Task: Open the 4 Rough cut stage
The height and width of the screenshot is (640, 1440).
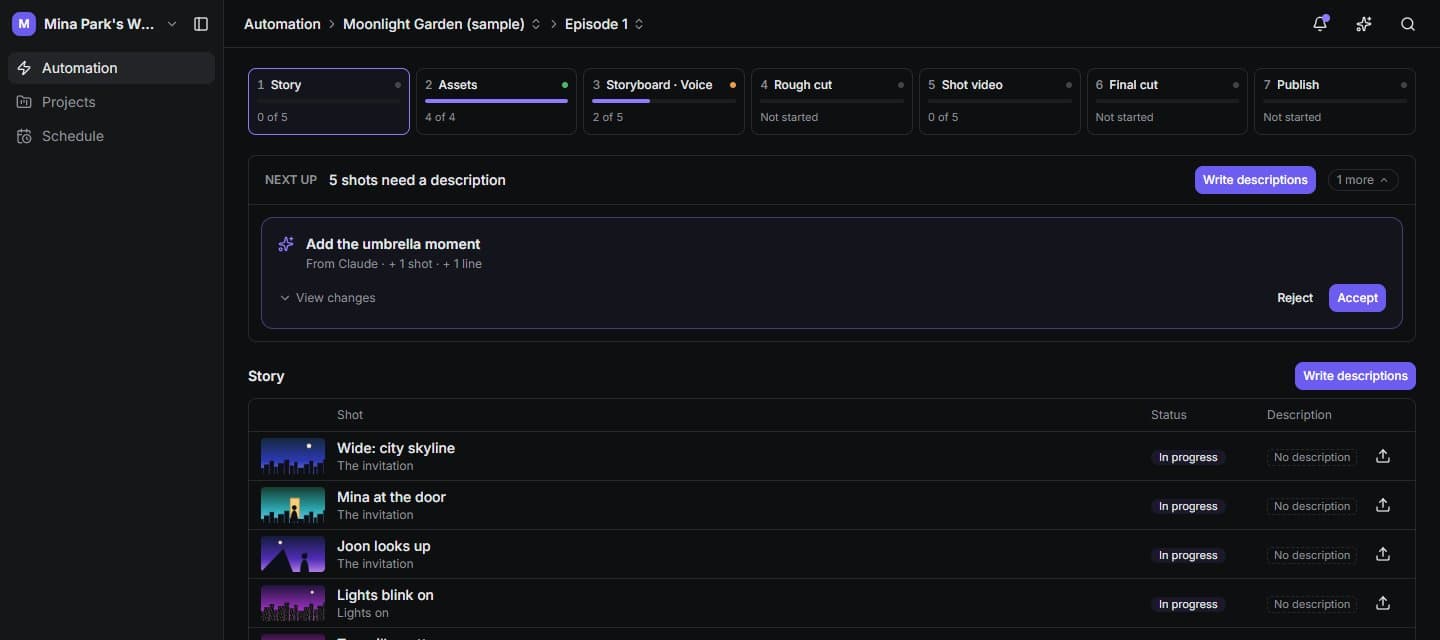Action: (832, 101)
